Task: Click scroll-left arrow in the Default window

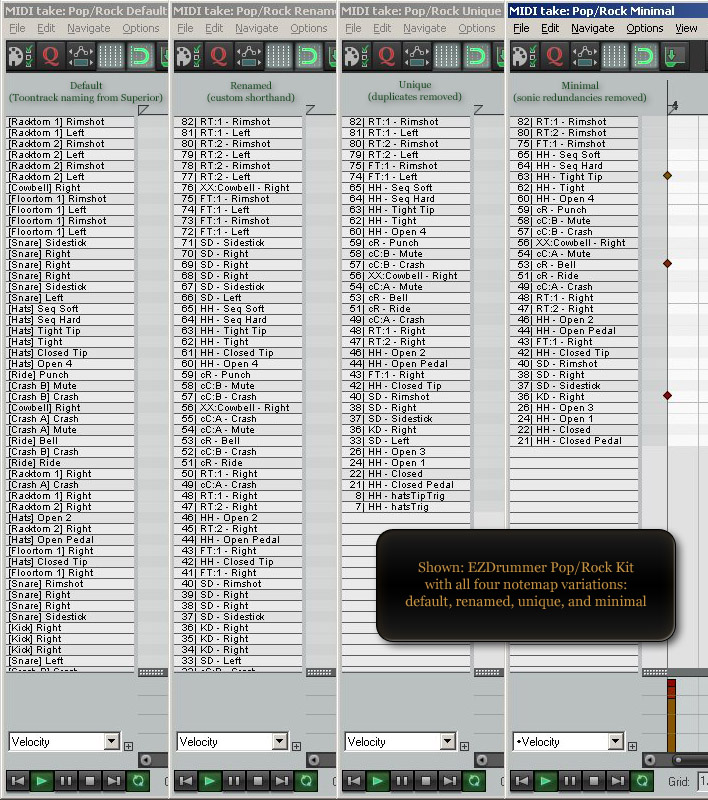Action: point(146,760)
